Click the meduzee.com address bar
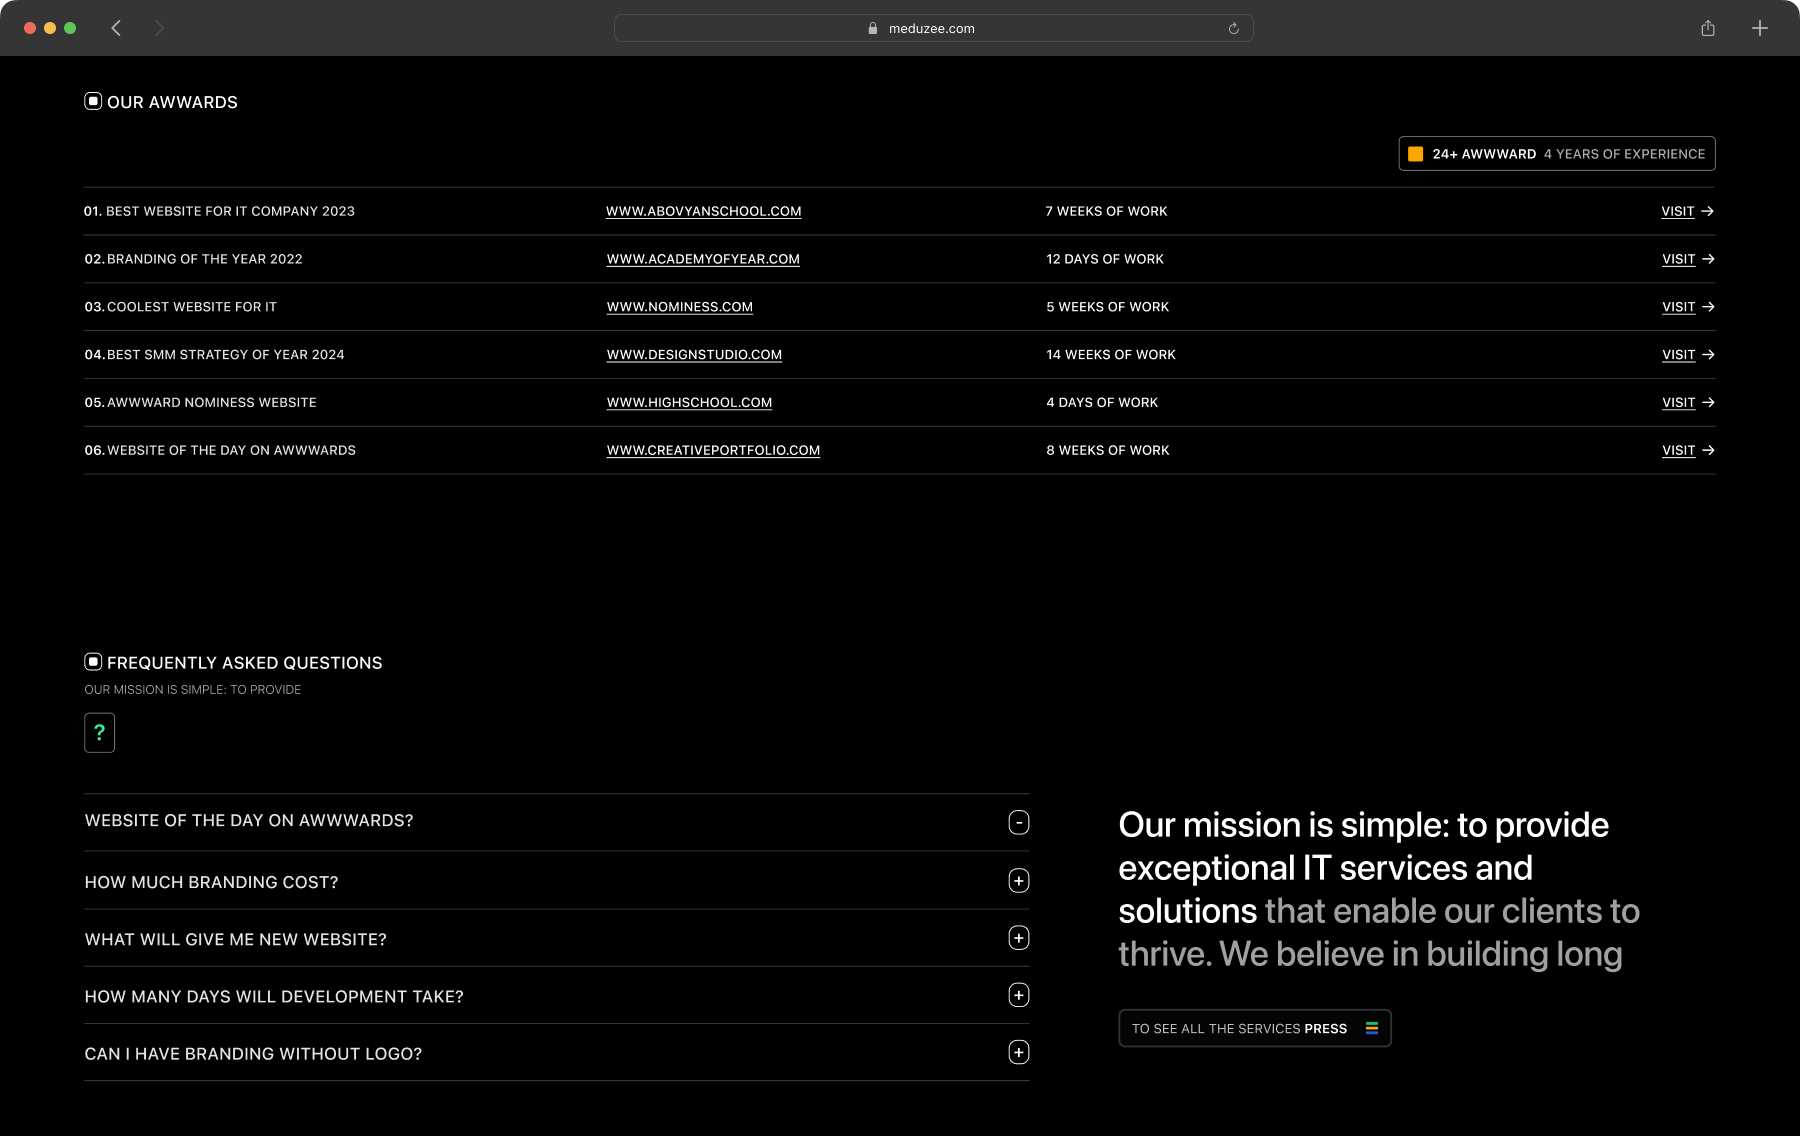Viewport: 1800px width, 1136px height. pyautogui.click(x=932, y=28)
